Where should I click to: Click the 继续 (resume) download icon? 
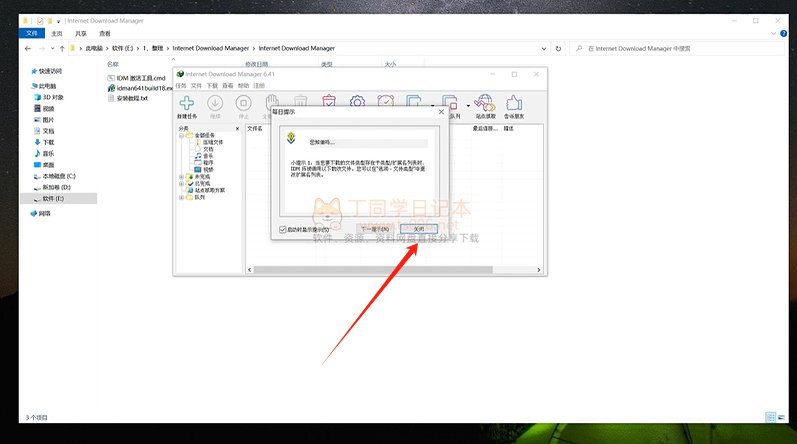tap(215, 104)
